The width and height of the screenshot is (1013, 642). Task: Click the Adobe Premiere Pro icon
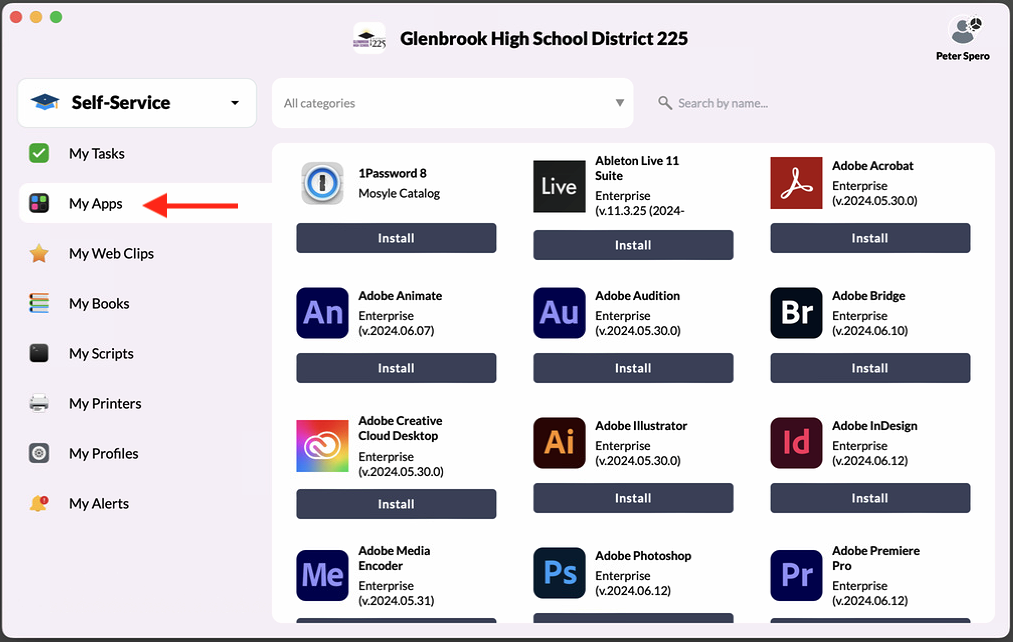click(796, 575)
